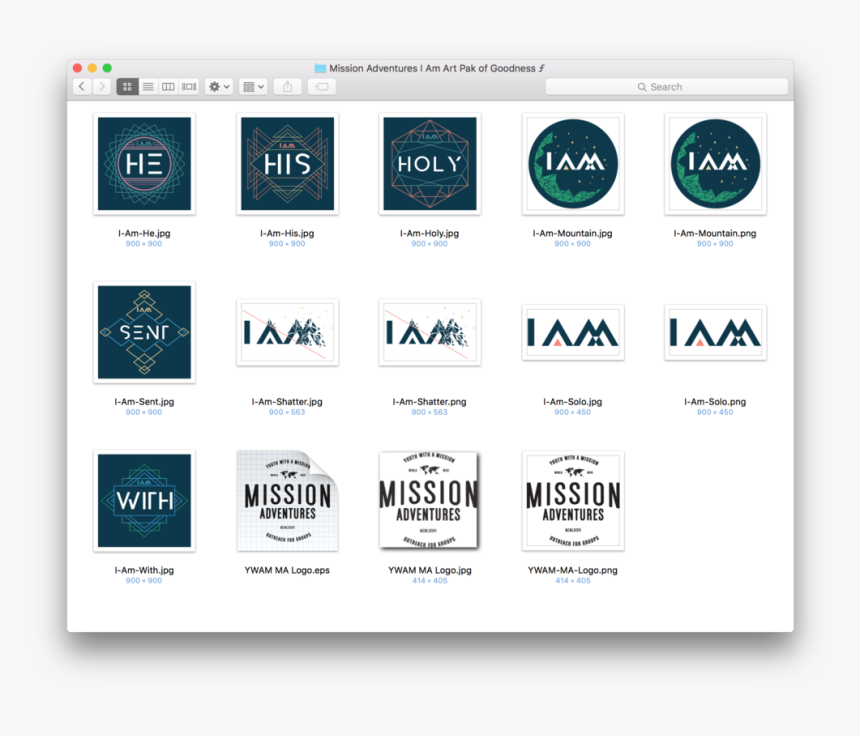Click the 900 × 450 size under I-Am-Solo.png

pos(715,412)
